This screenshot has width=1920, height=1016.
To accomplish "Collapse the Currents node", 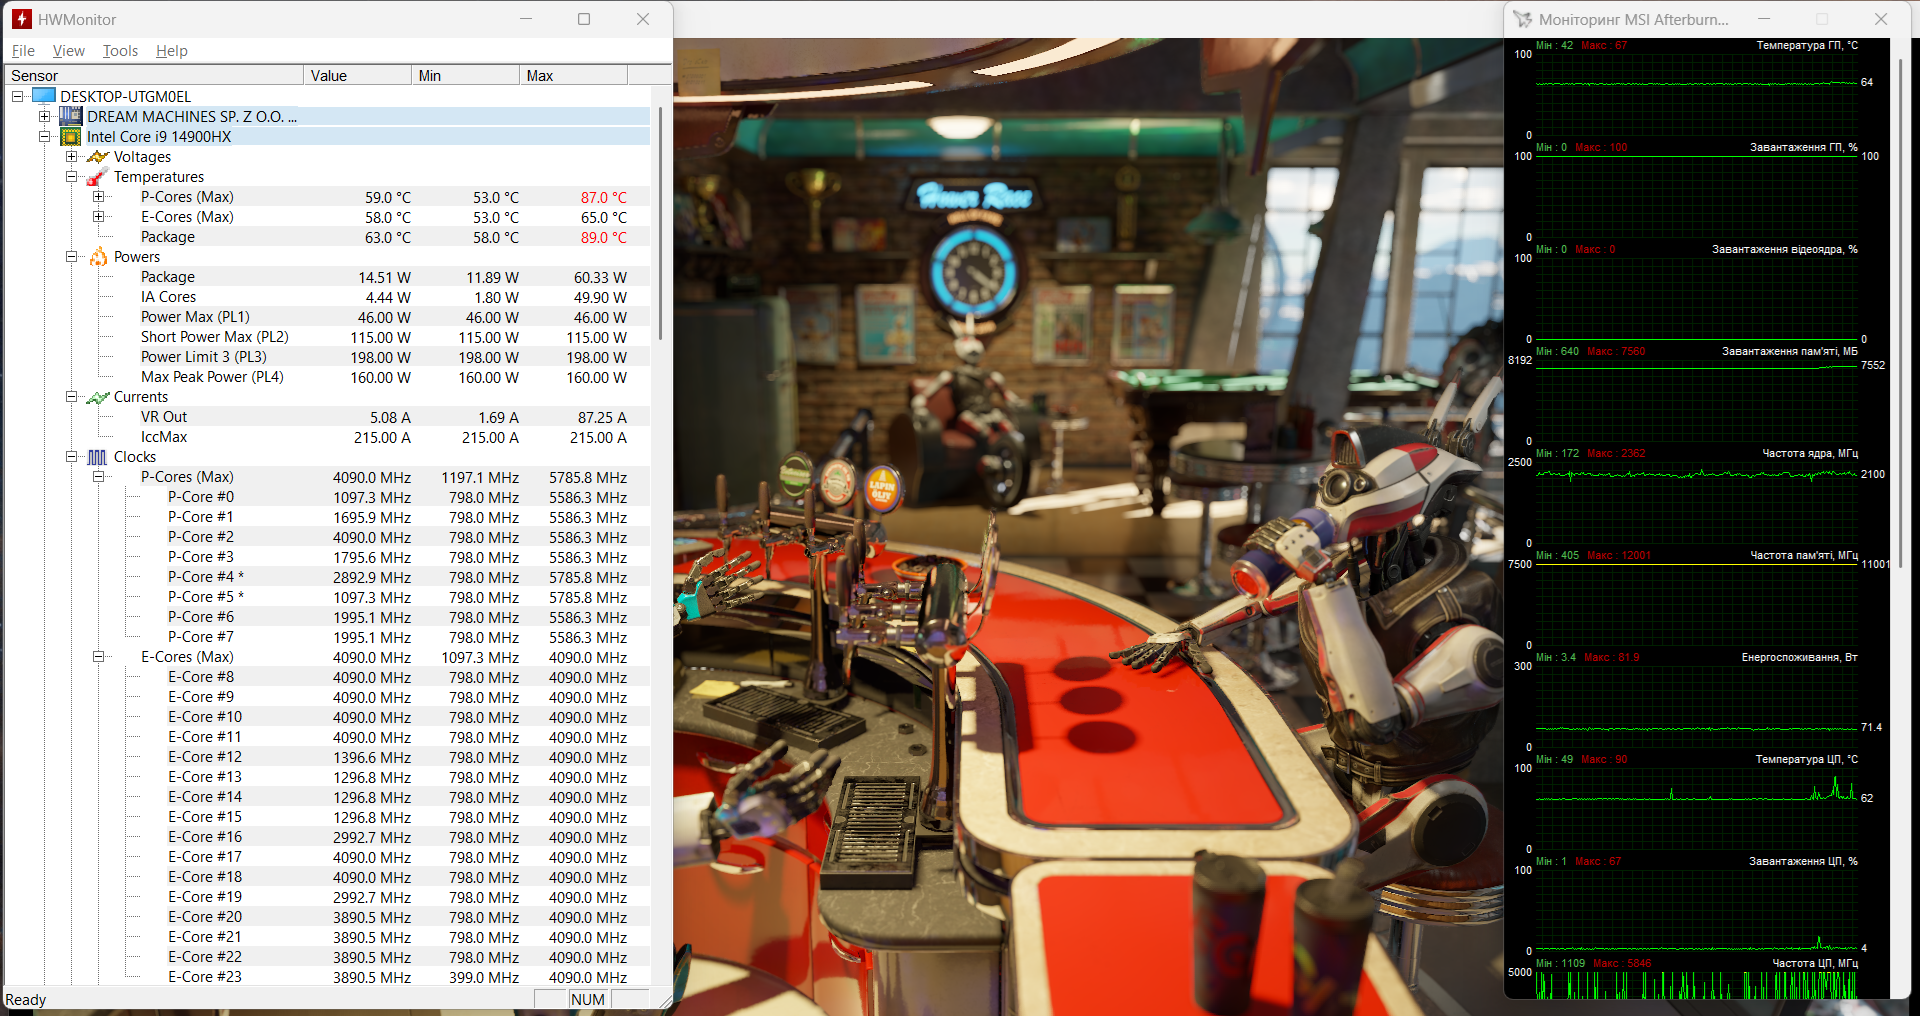I will click(71, 396).
